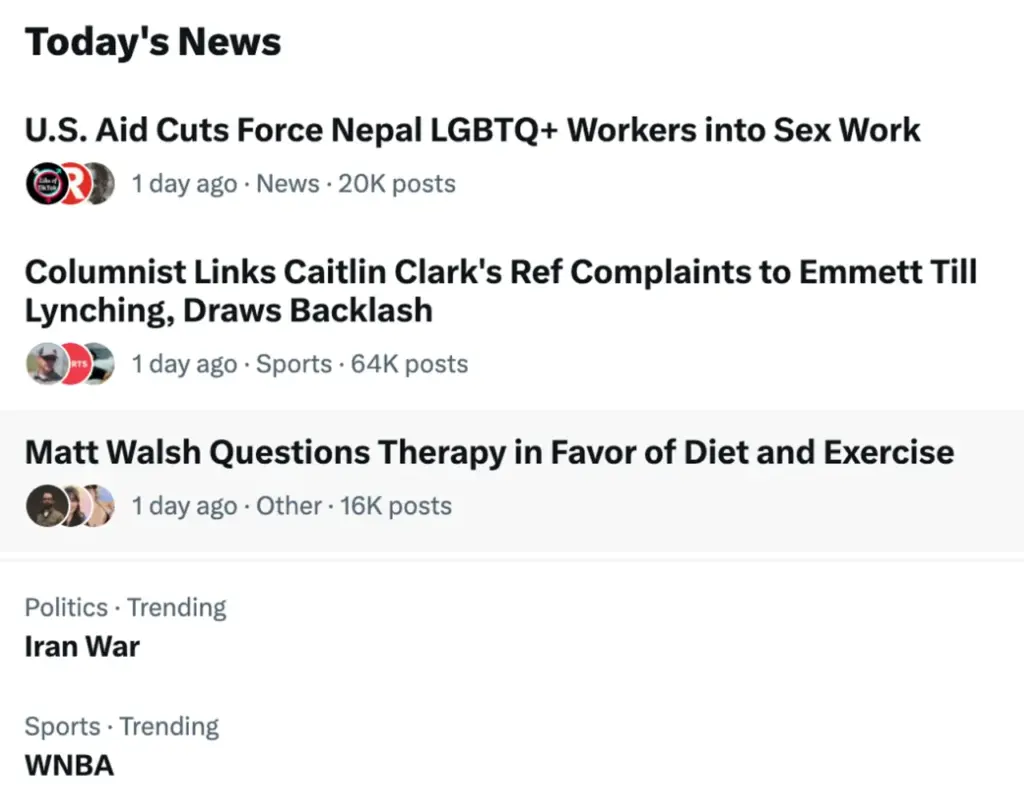Open the Matt Walsh Questions Therapy headline
1024x796 pixels.
489,452
